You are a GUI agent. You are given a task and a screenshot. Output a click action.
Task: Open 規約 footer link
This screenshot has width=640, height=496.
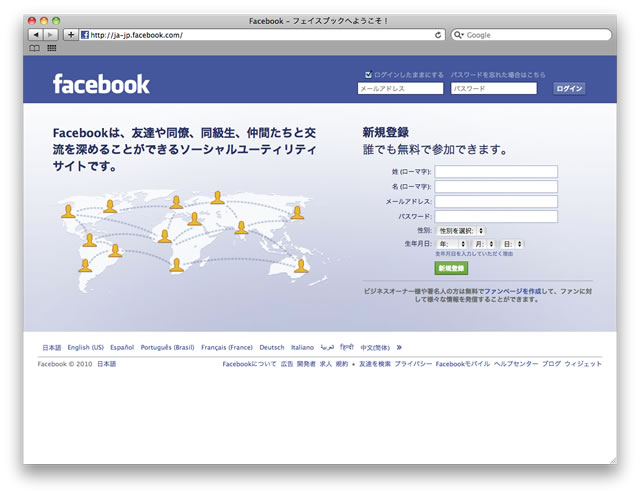[342, 364]
